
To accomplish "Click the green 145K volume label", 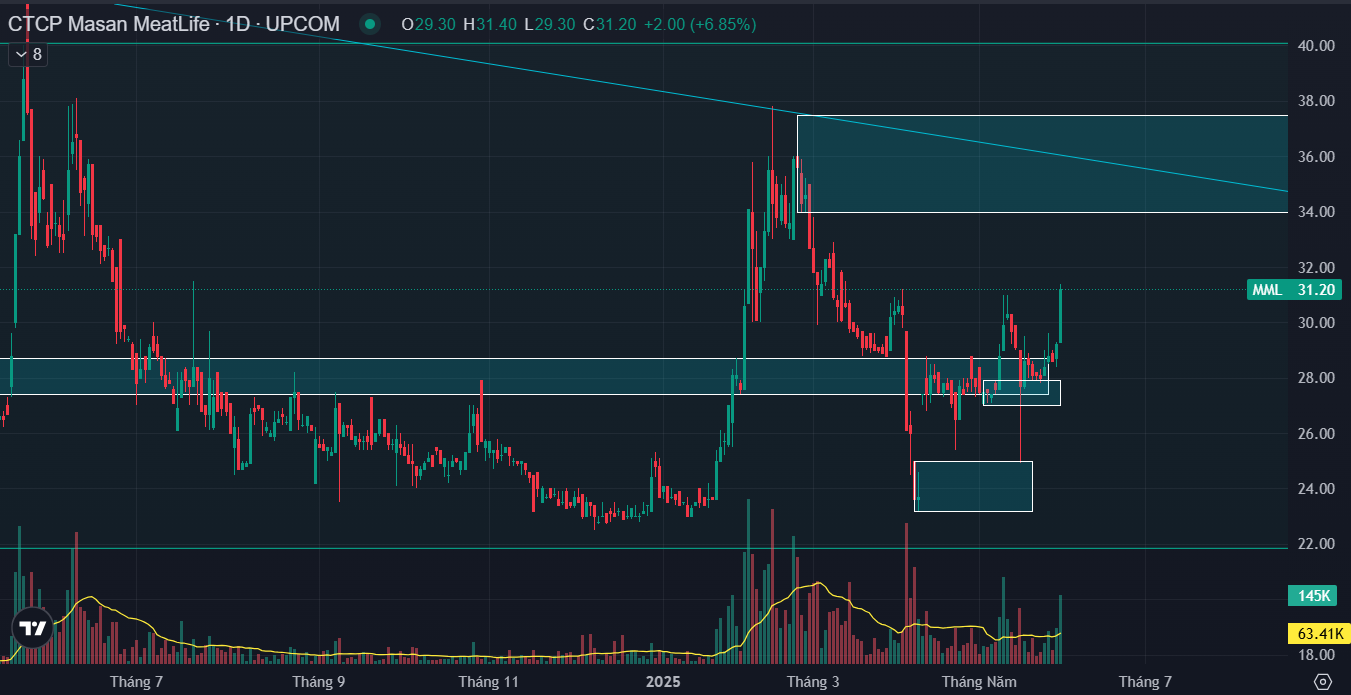I will (x=1314, y=597).
